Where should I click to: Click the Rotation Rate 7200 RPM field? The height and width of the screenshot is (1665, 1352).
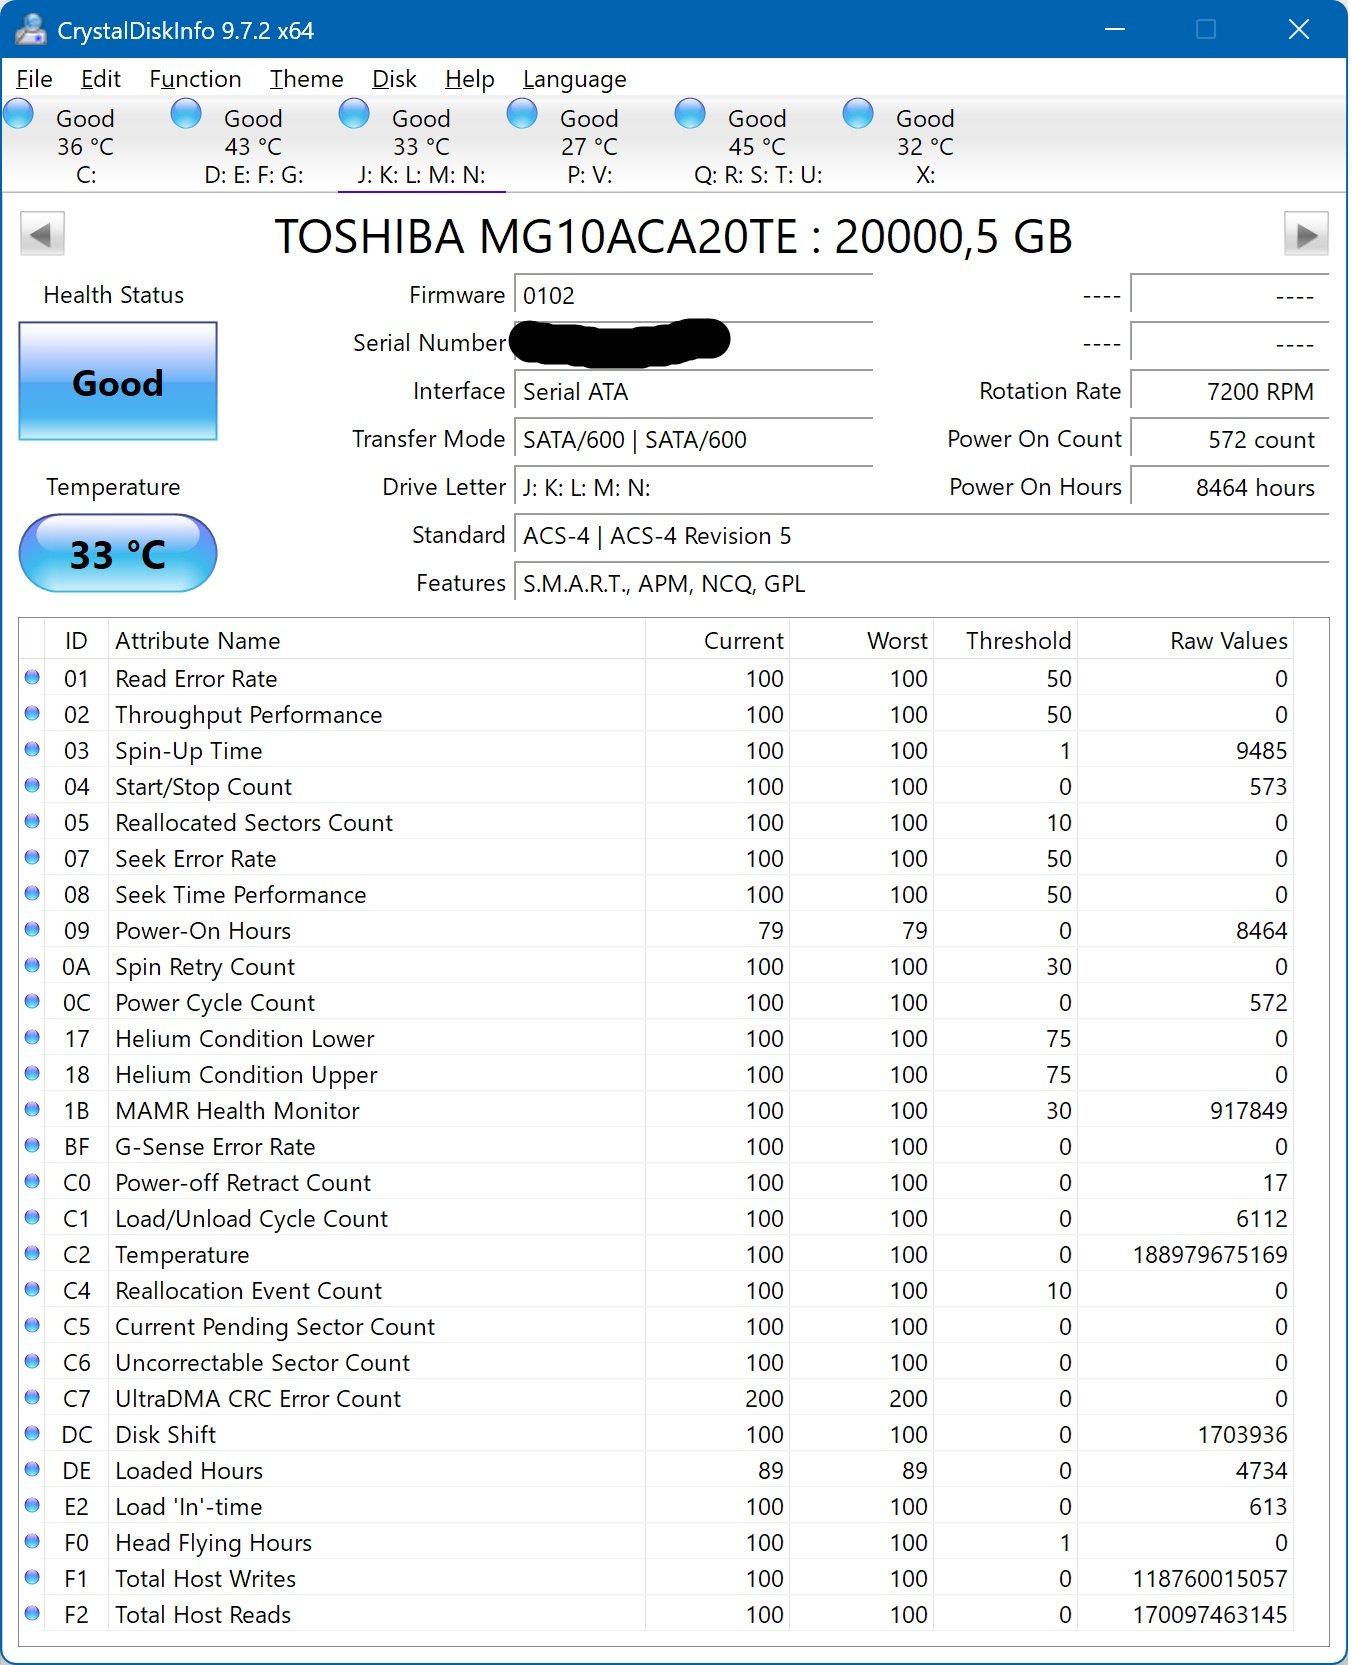[x=1230, y=392]
